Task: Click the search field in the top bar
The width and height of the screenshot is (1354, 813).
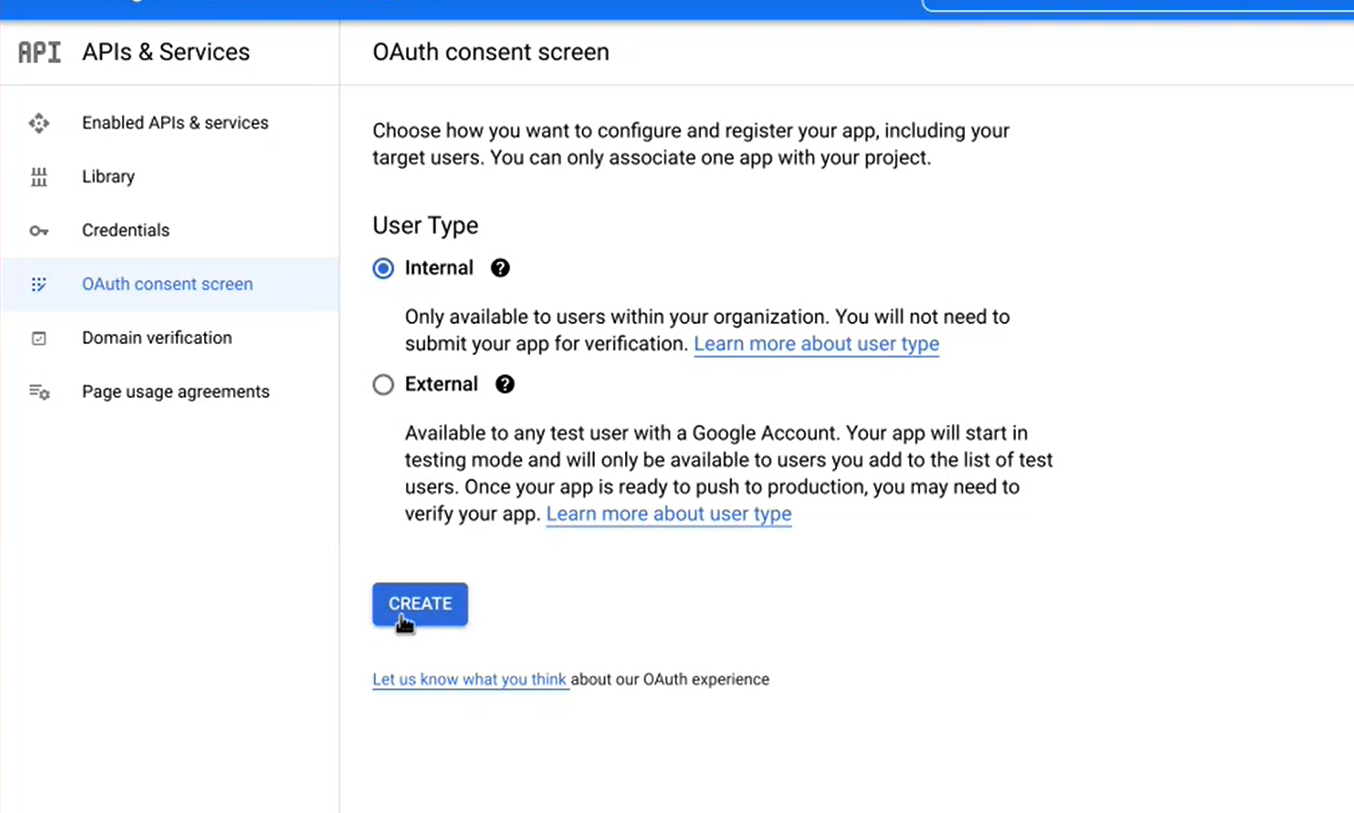Action: pyautogui.click(x=1137, y=5)
